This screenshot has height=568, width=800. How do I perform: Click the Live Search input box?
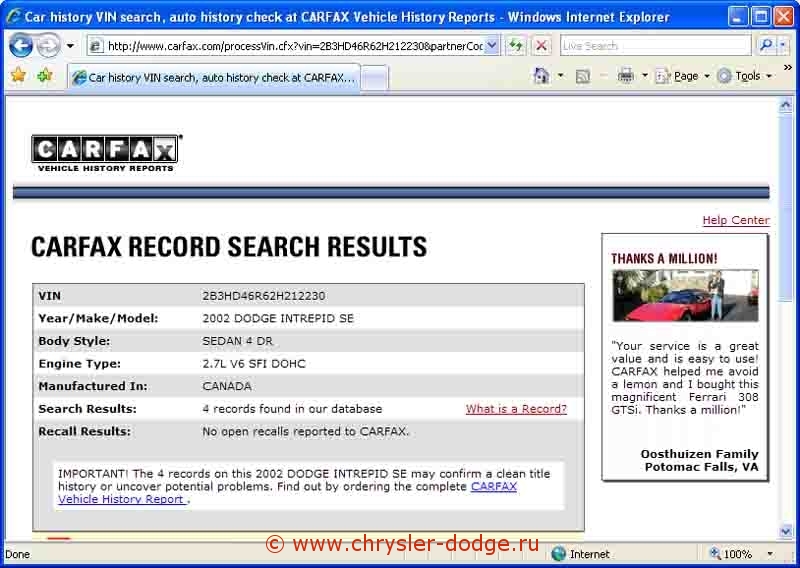pos(656,46)
